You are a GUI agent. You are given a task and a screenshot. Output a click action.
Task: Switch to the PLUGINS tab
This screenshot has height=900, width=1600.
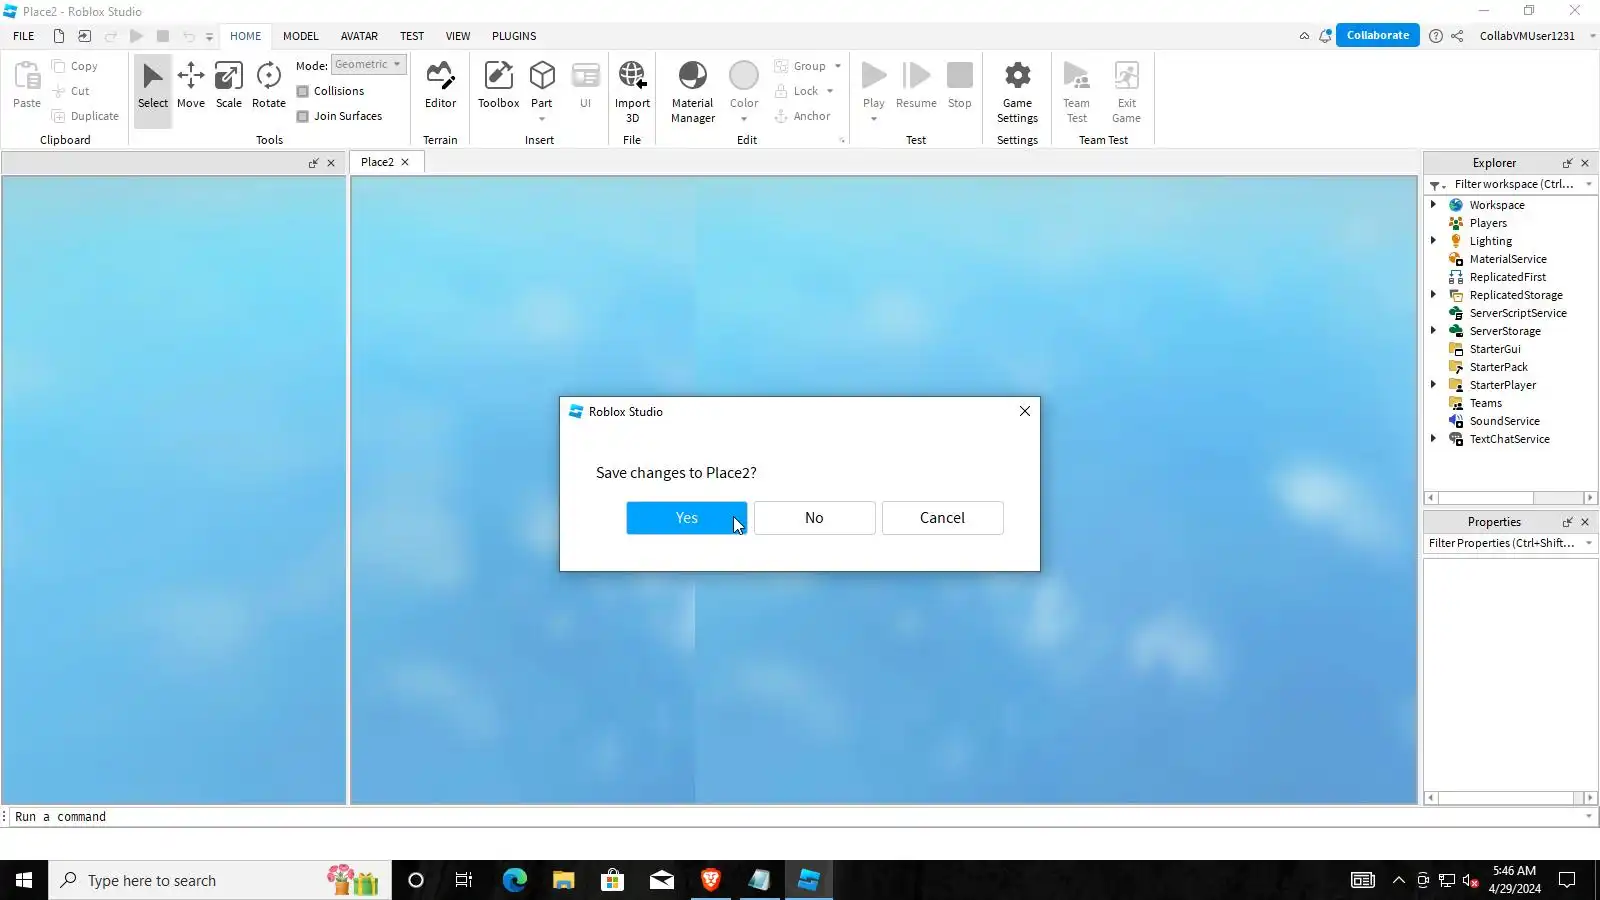514,36
